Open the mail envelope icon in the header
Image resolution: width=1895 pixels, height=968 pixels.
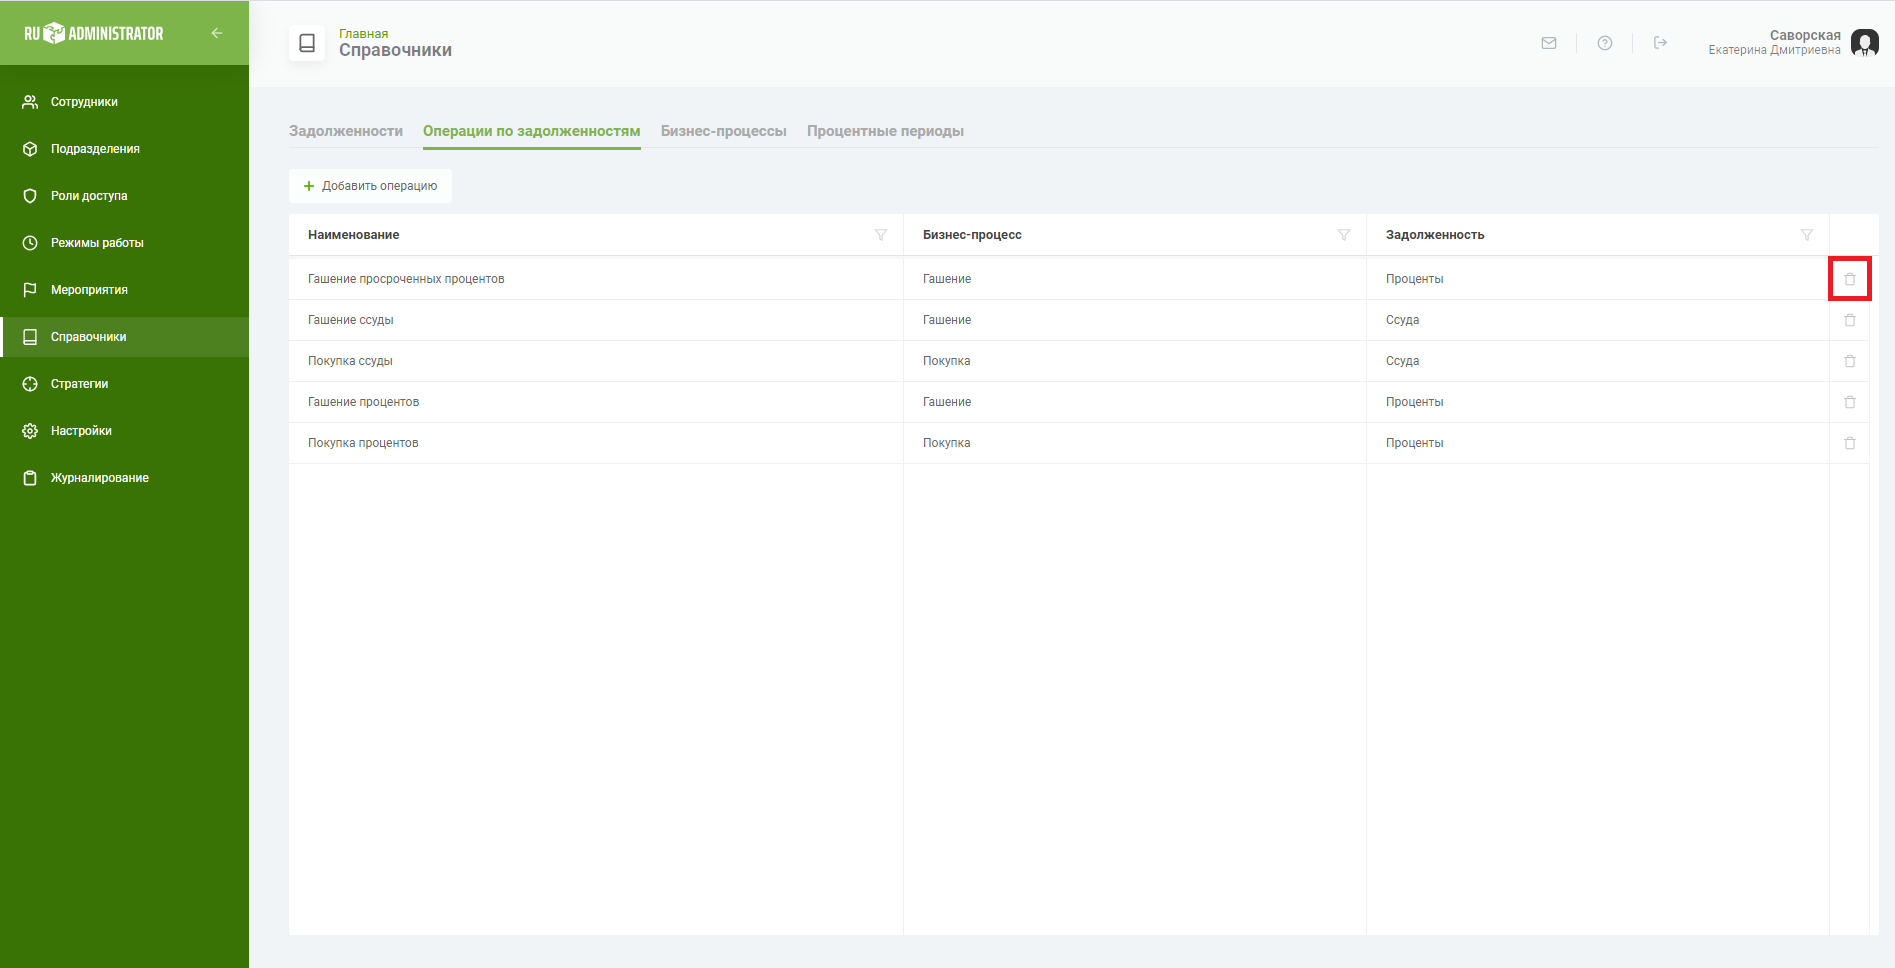1549,43
